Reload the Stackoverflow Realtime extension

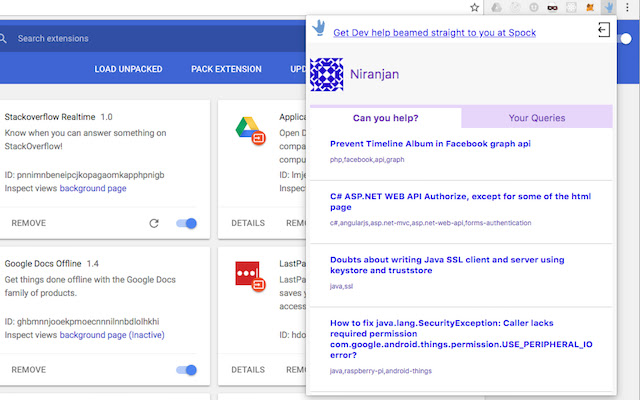[x=154, y=223]
